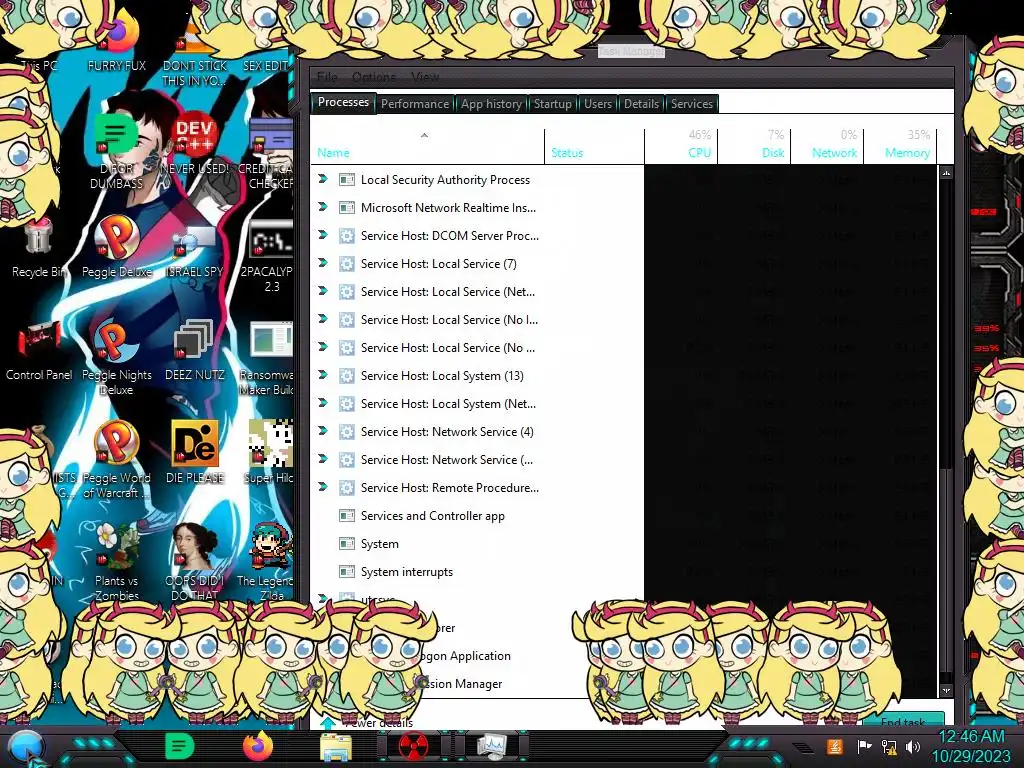The width and height of the screenshot is (1024, 768).
Task: Click the System interrupts process icon
Action: click(x=347, y=572)
